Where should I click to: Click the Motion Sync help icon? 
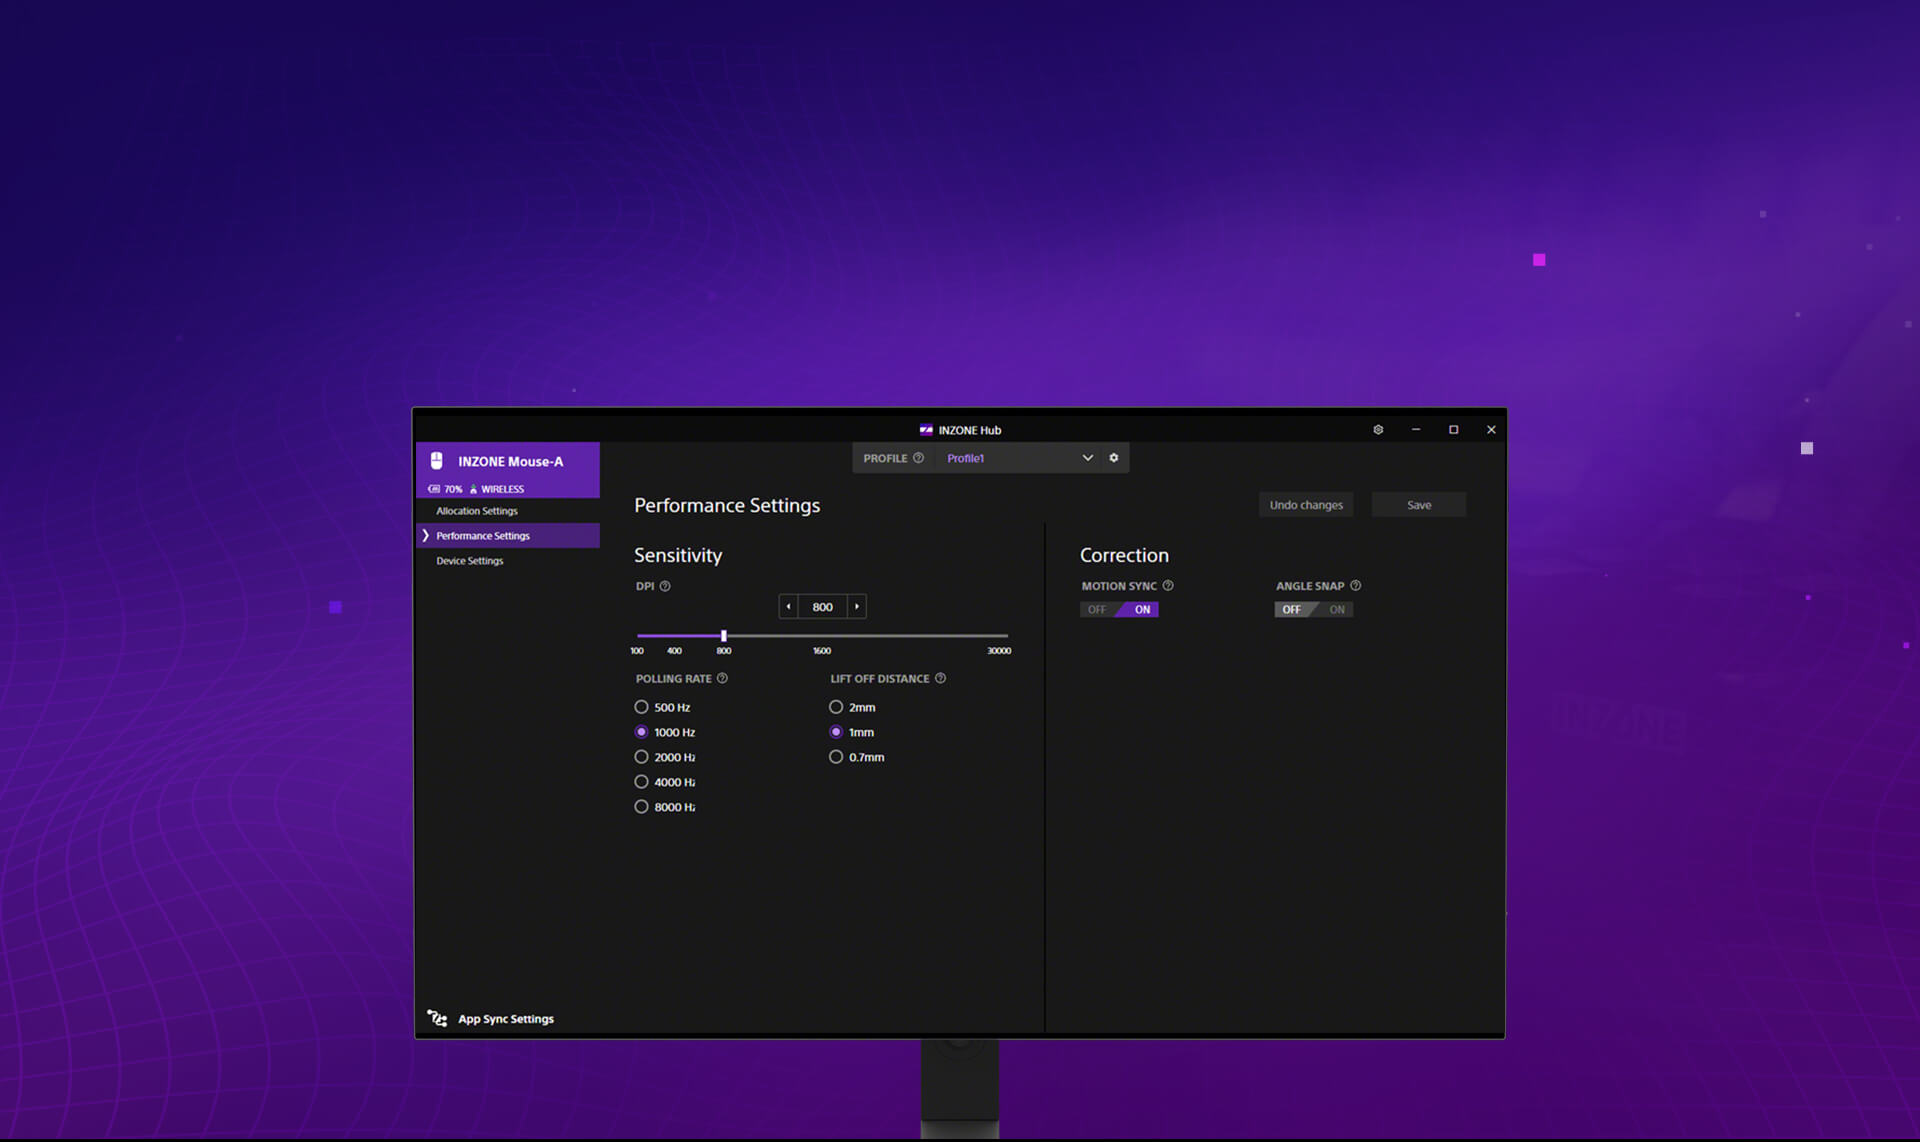[x=1168, y=586]
